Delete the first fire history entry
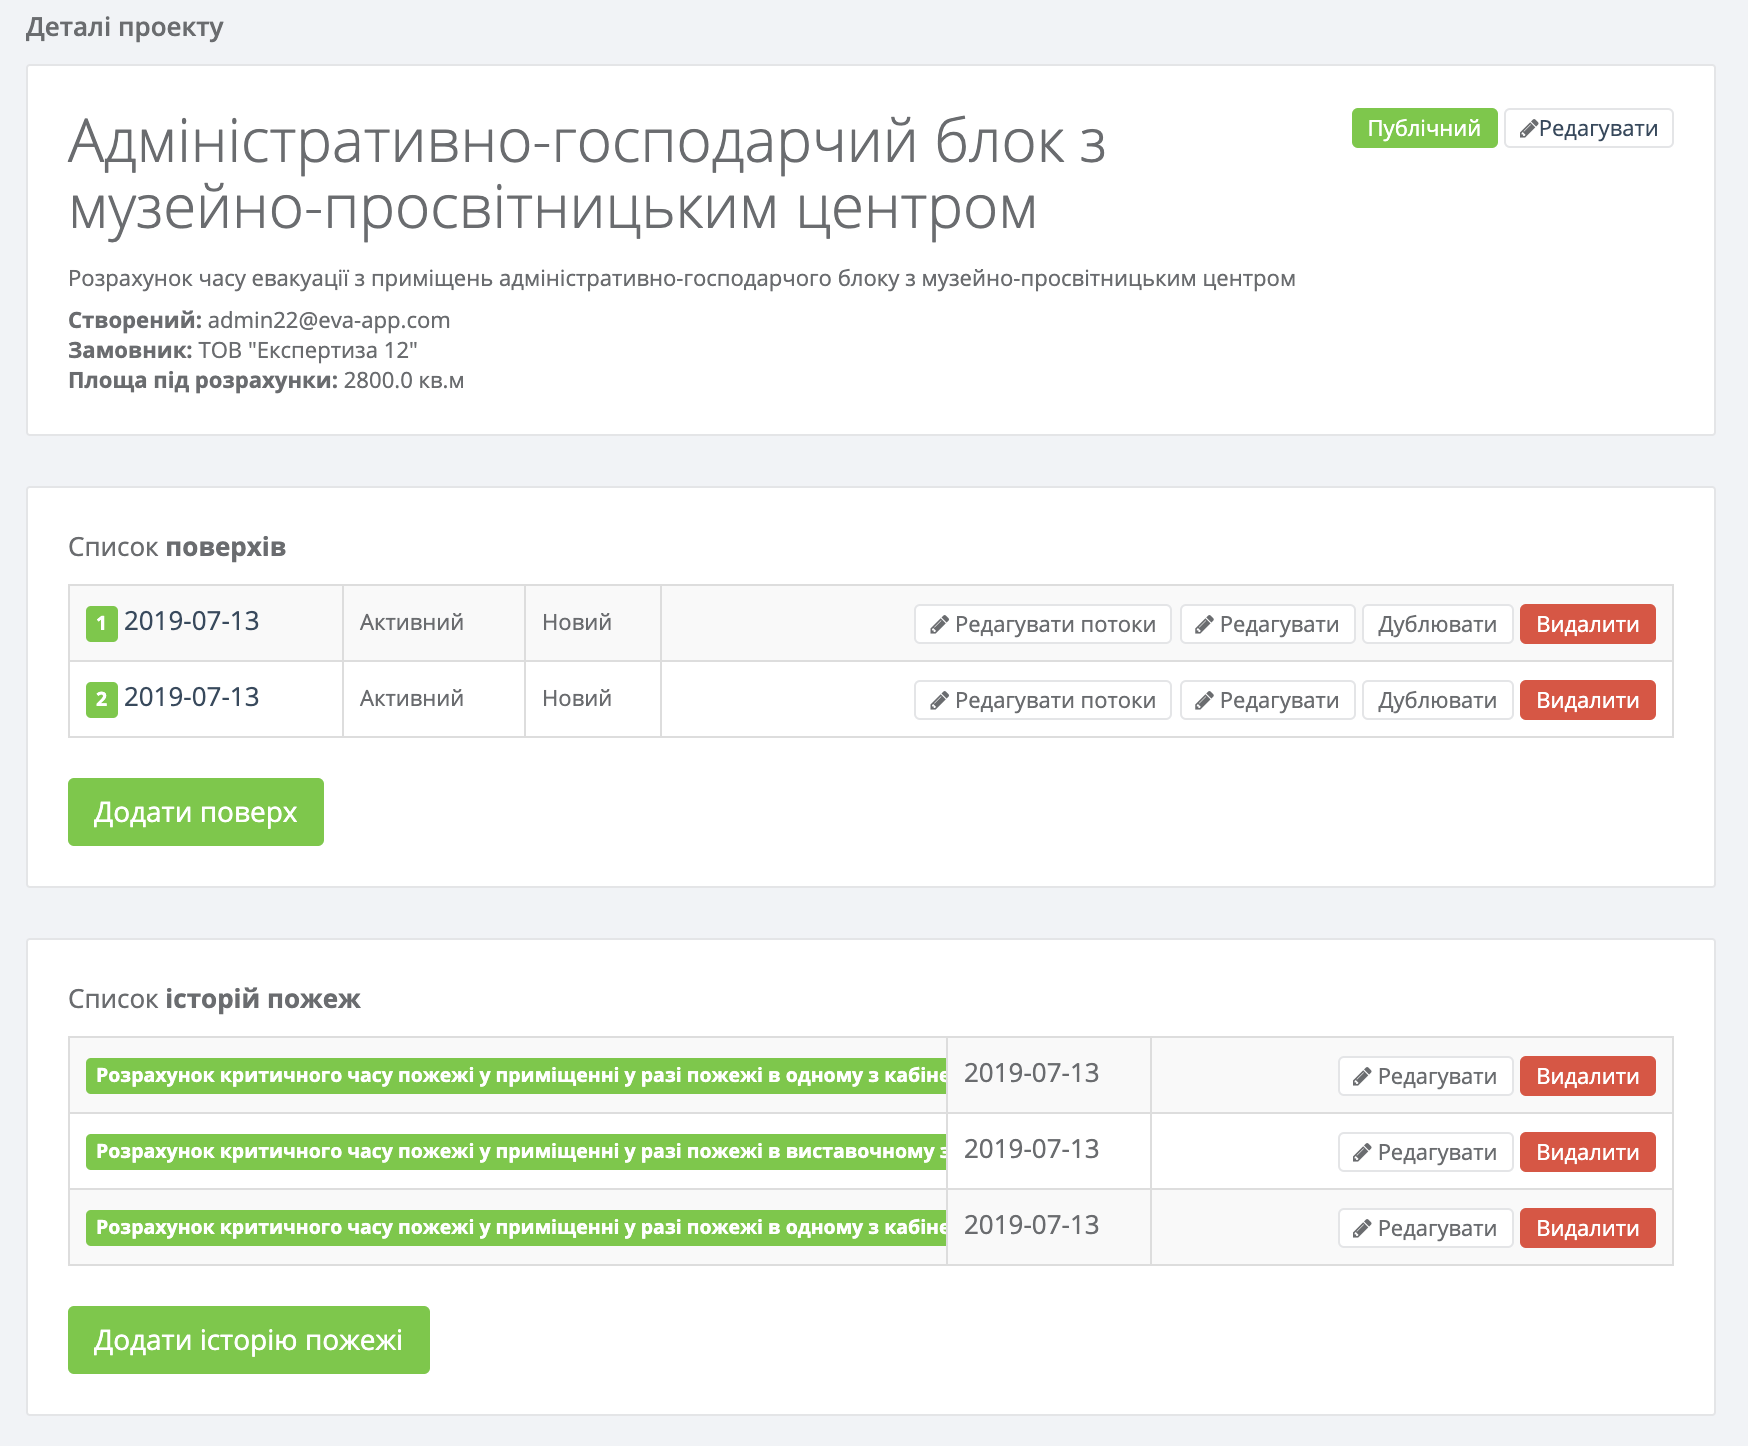Screen dimensions: 1748x1446 pos(1587,1076)
